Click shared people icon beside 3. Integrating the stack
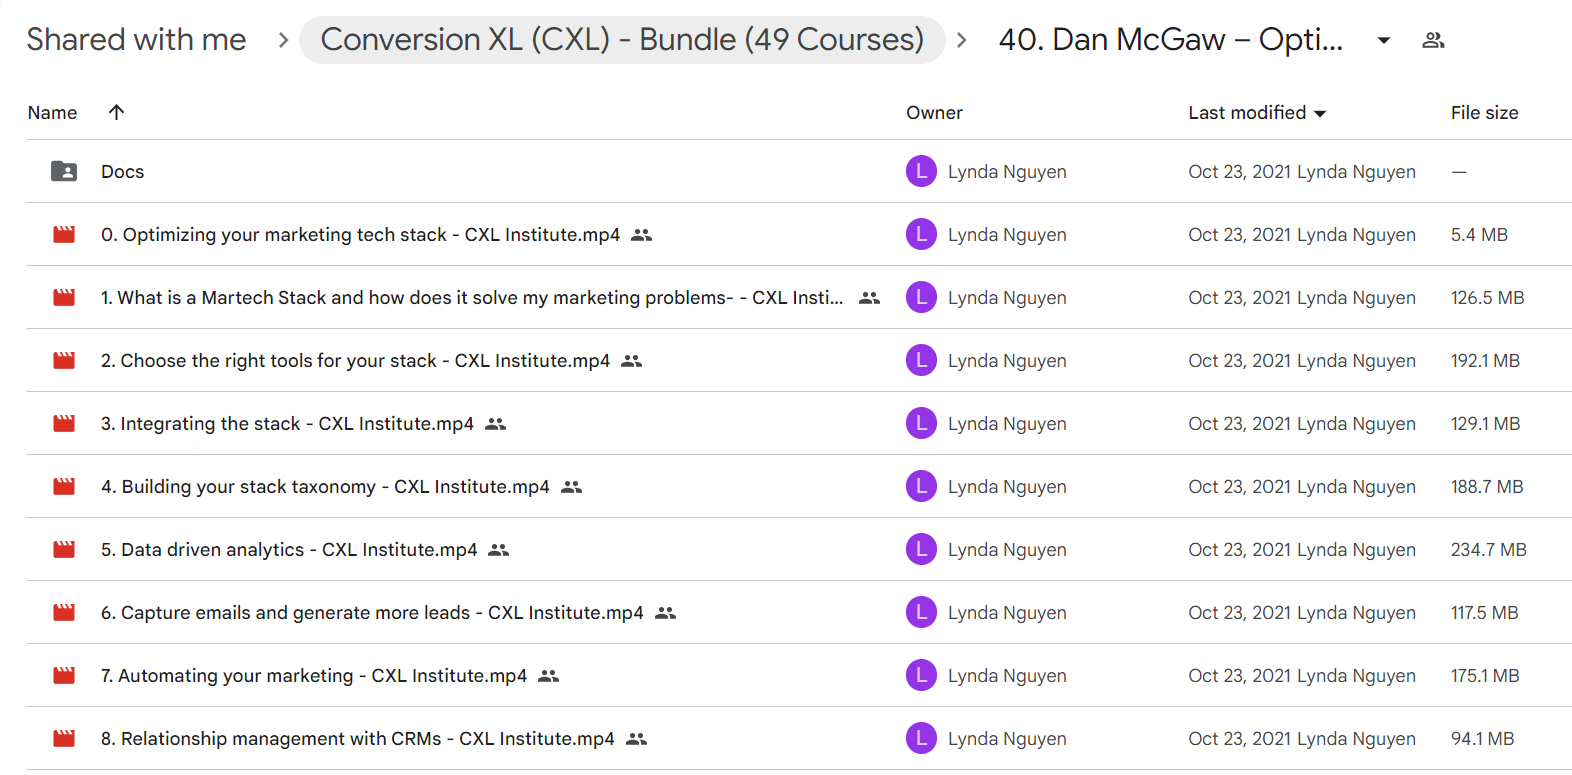This screenshot has width=1572, height=775. 496,424
